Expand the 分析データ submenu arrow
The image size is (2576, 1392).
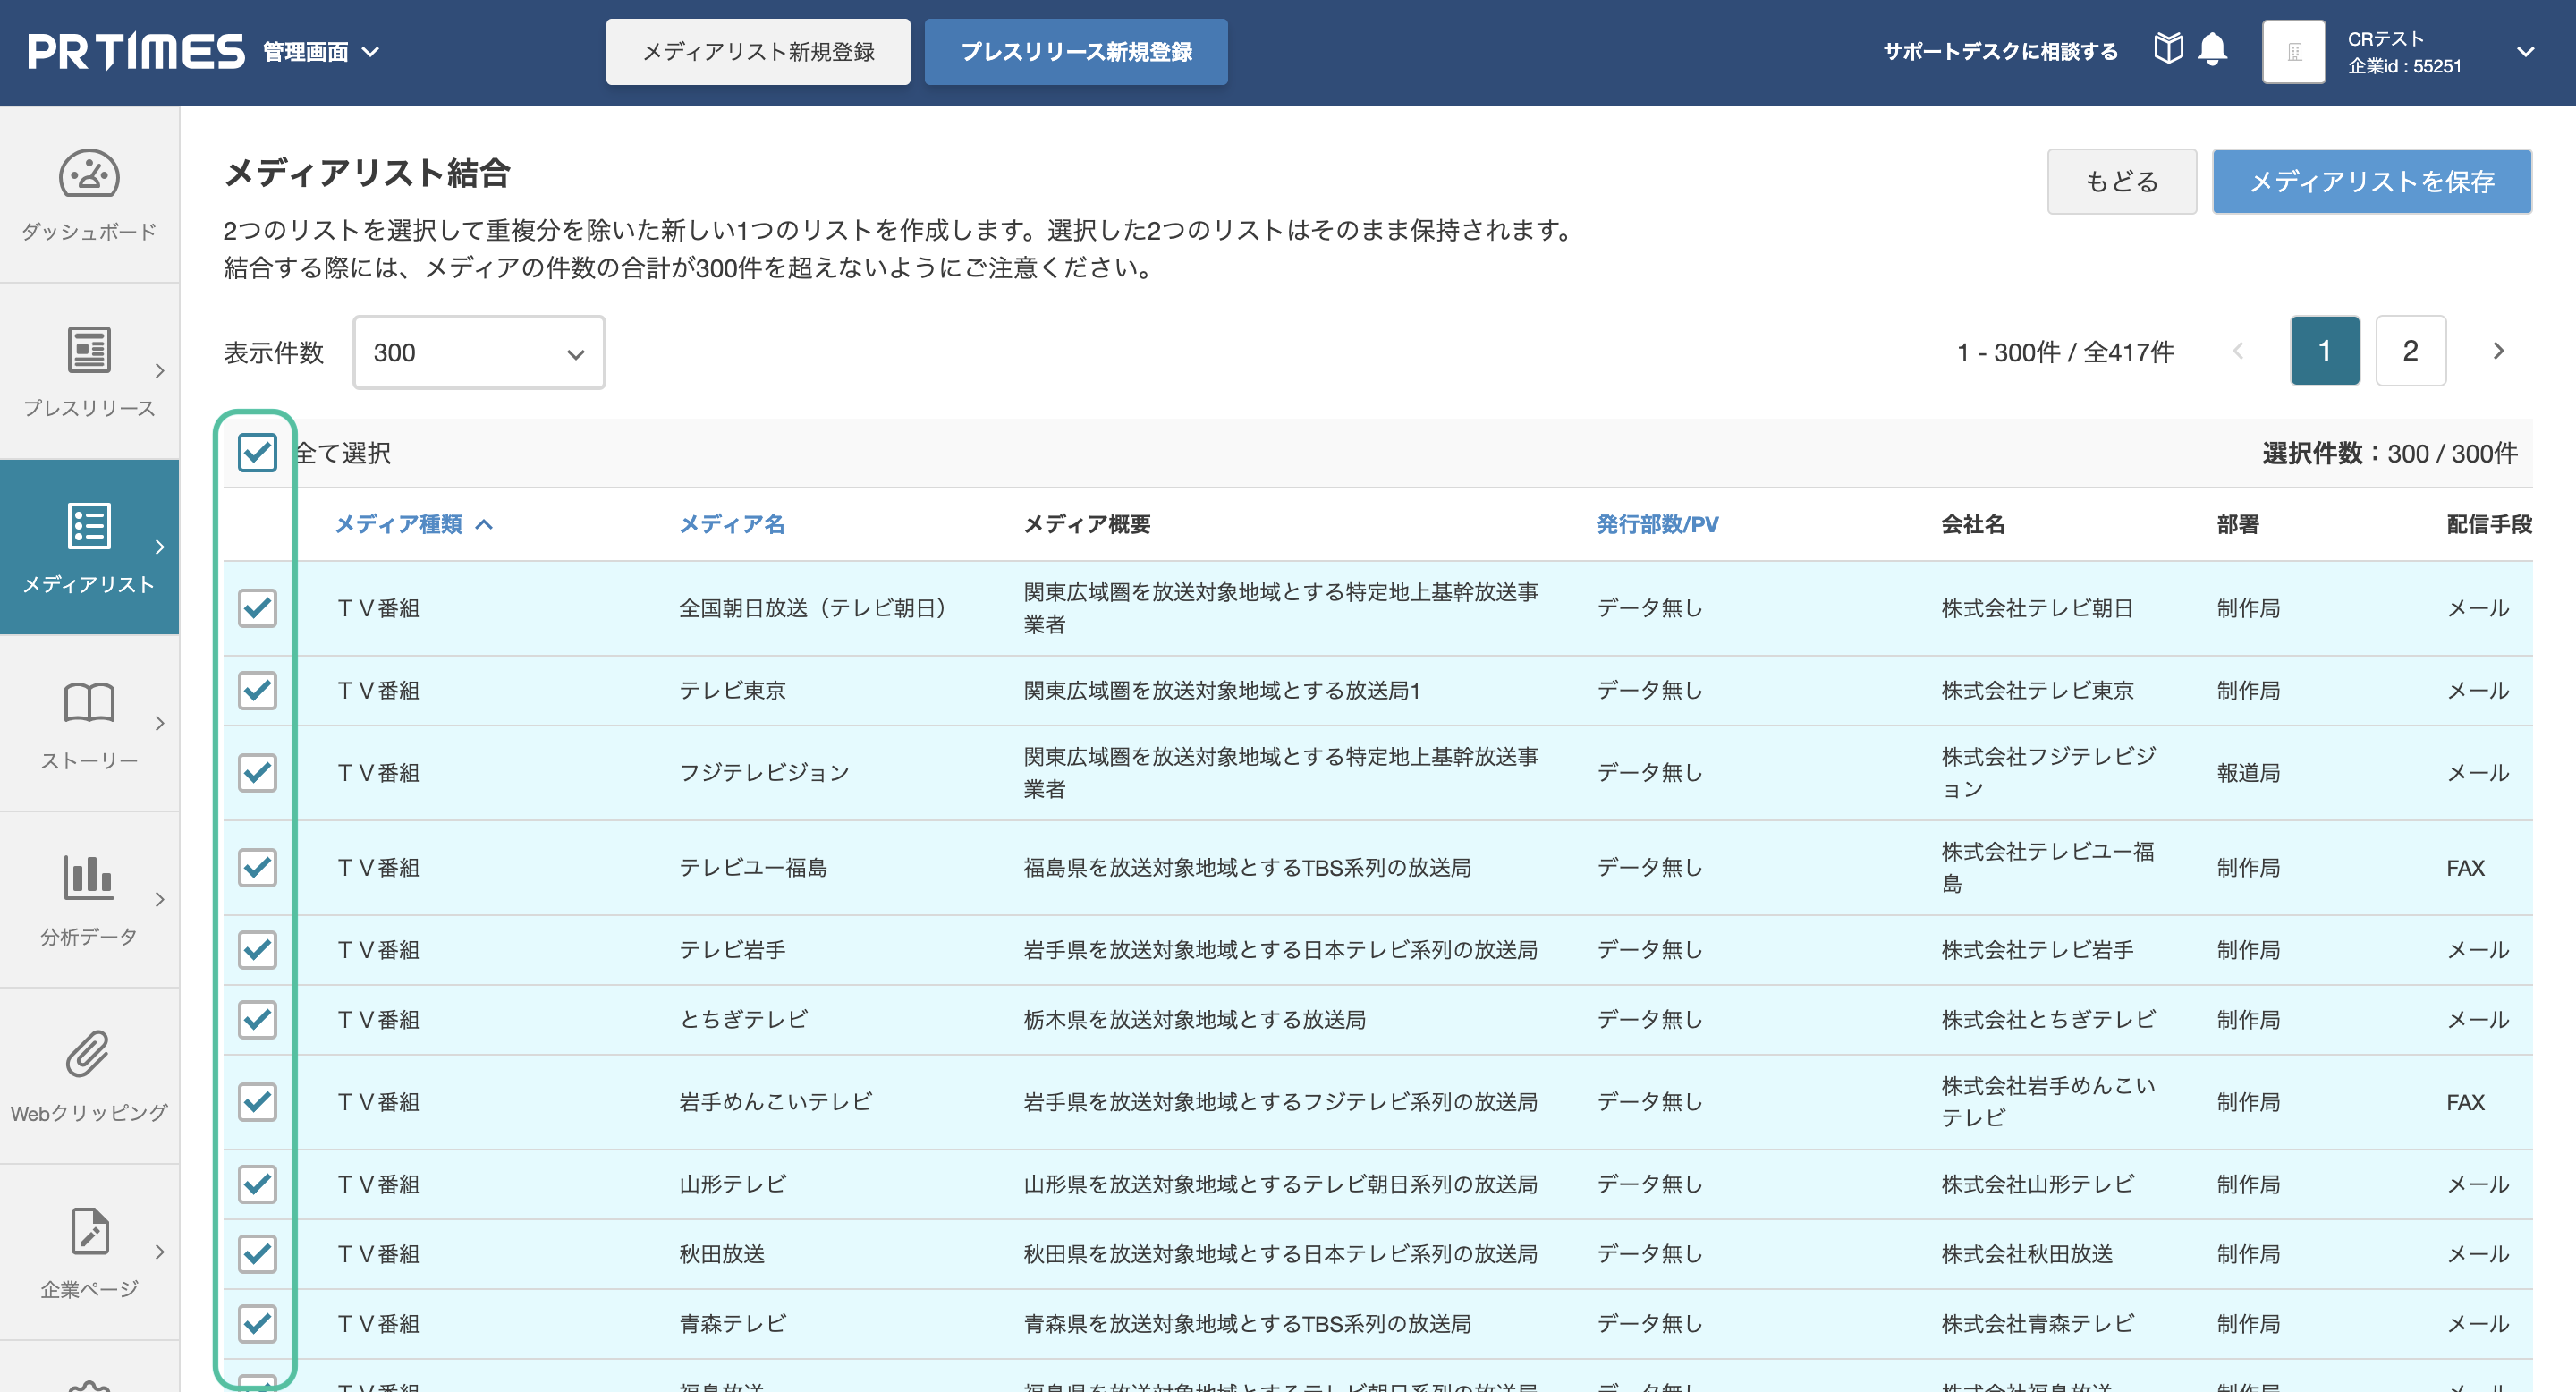(x=159, y=899)
